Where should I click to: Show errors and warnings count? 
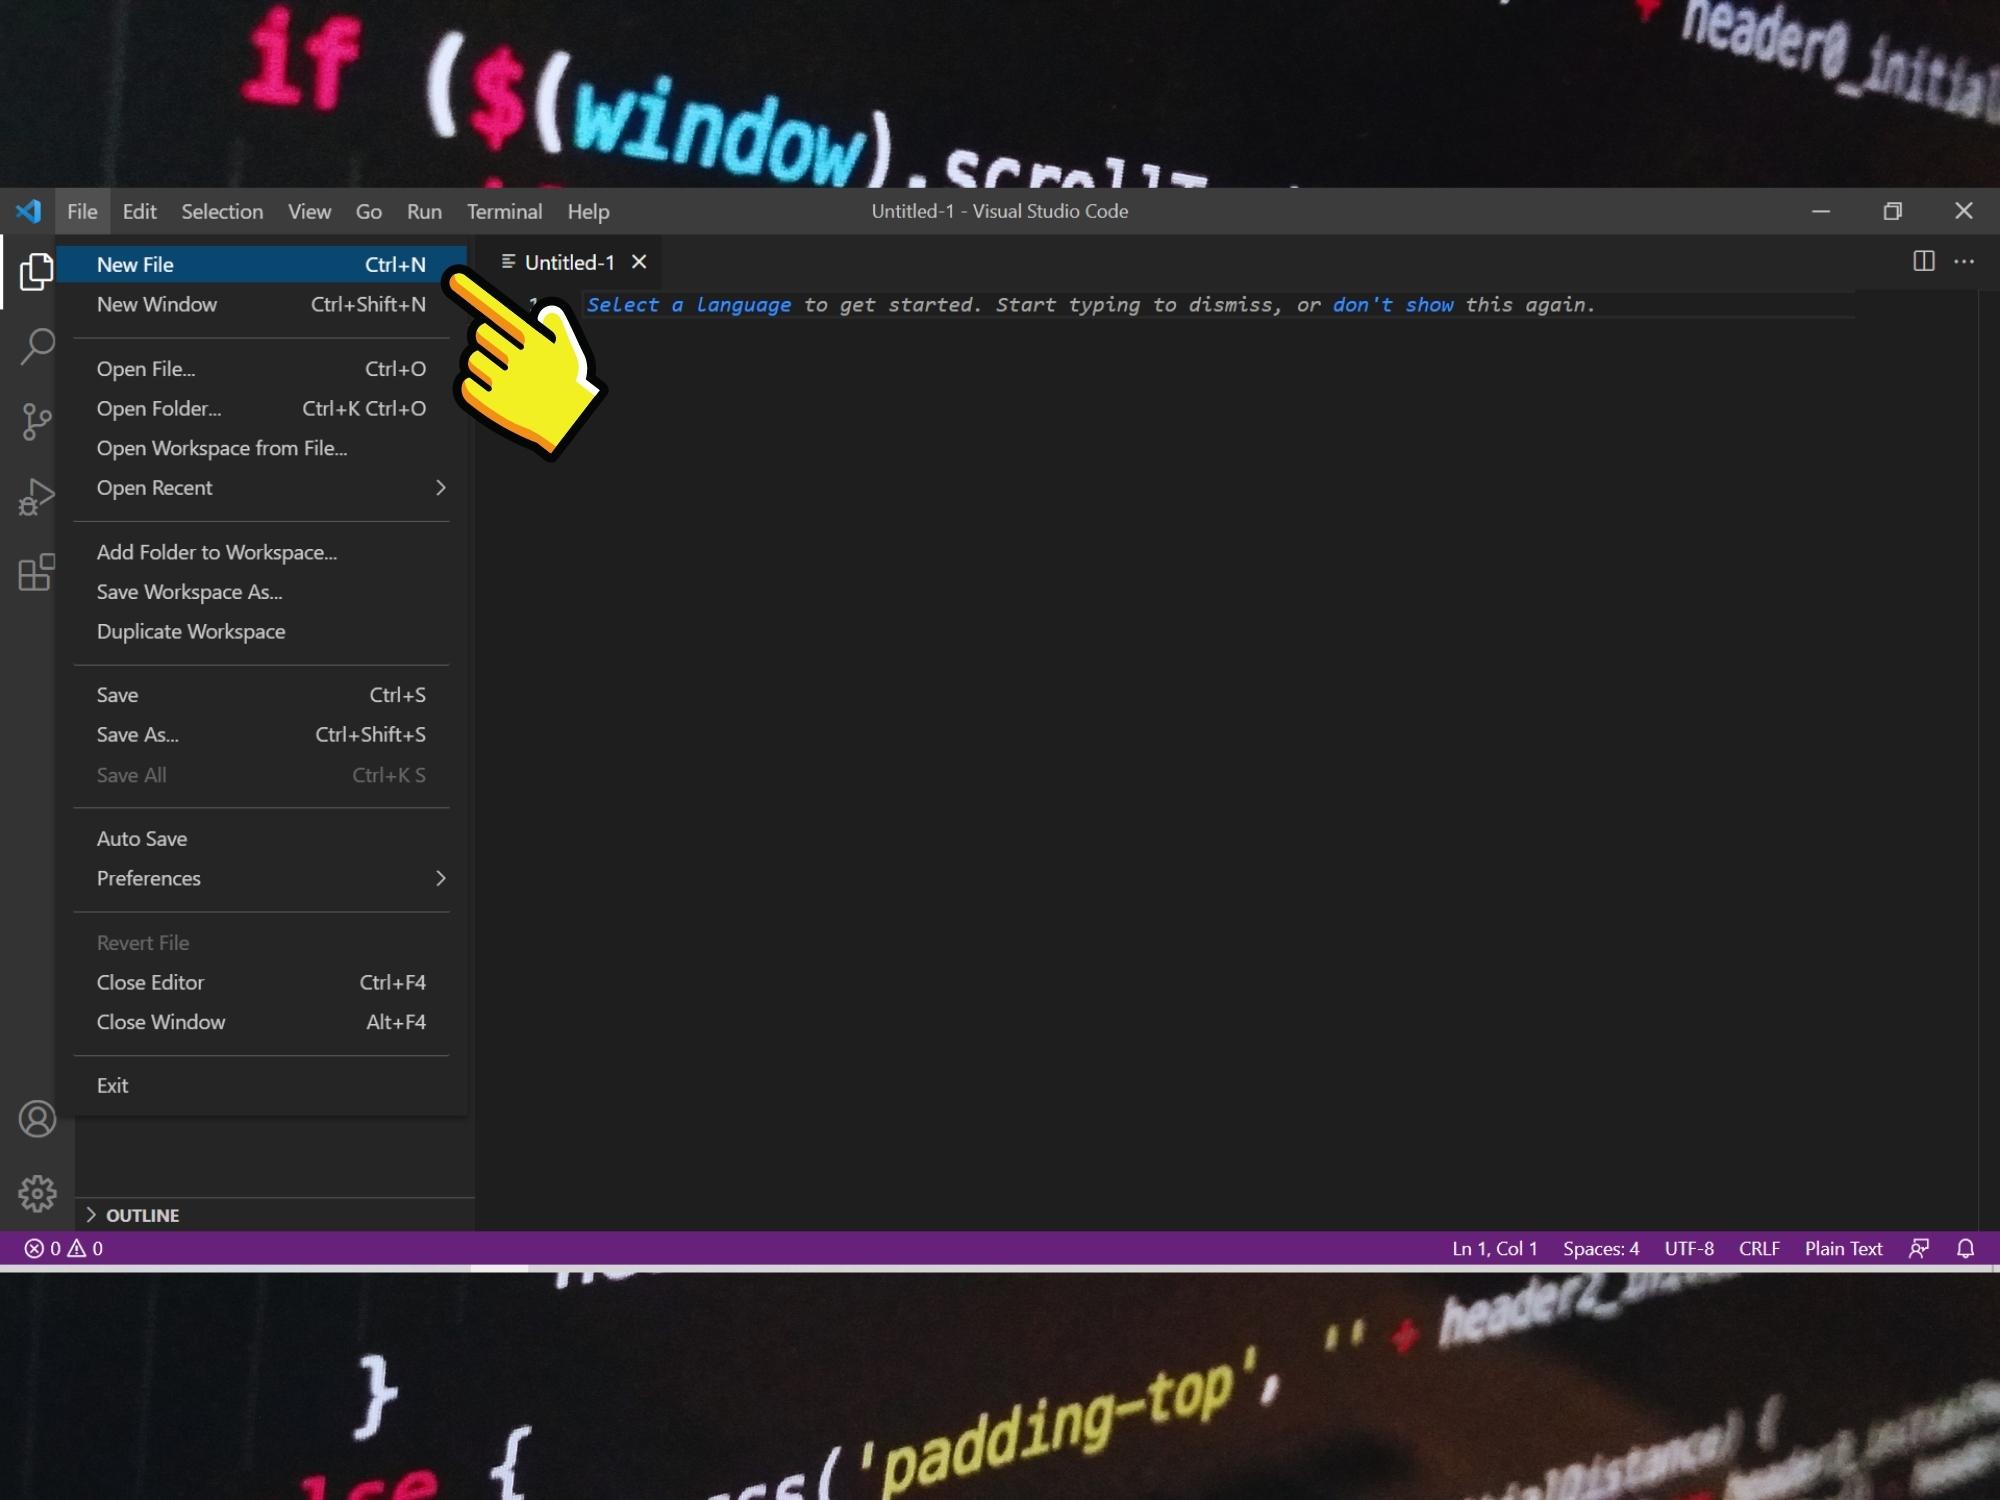click(64, 1248)
